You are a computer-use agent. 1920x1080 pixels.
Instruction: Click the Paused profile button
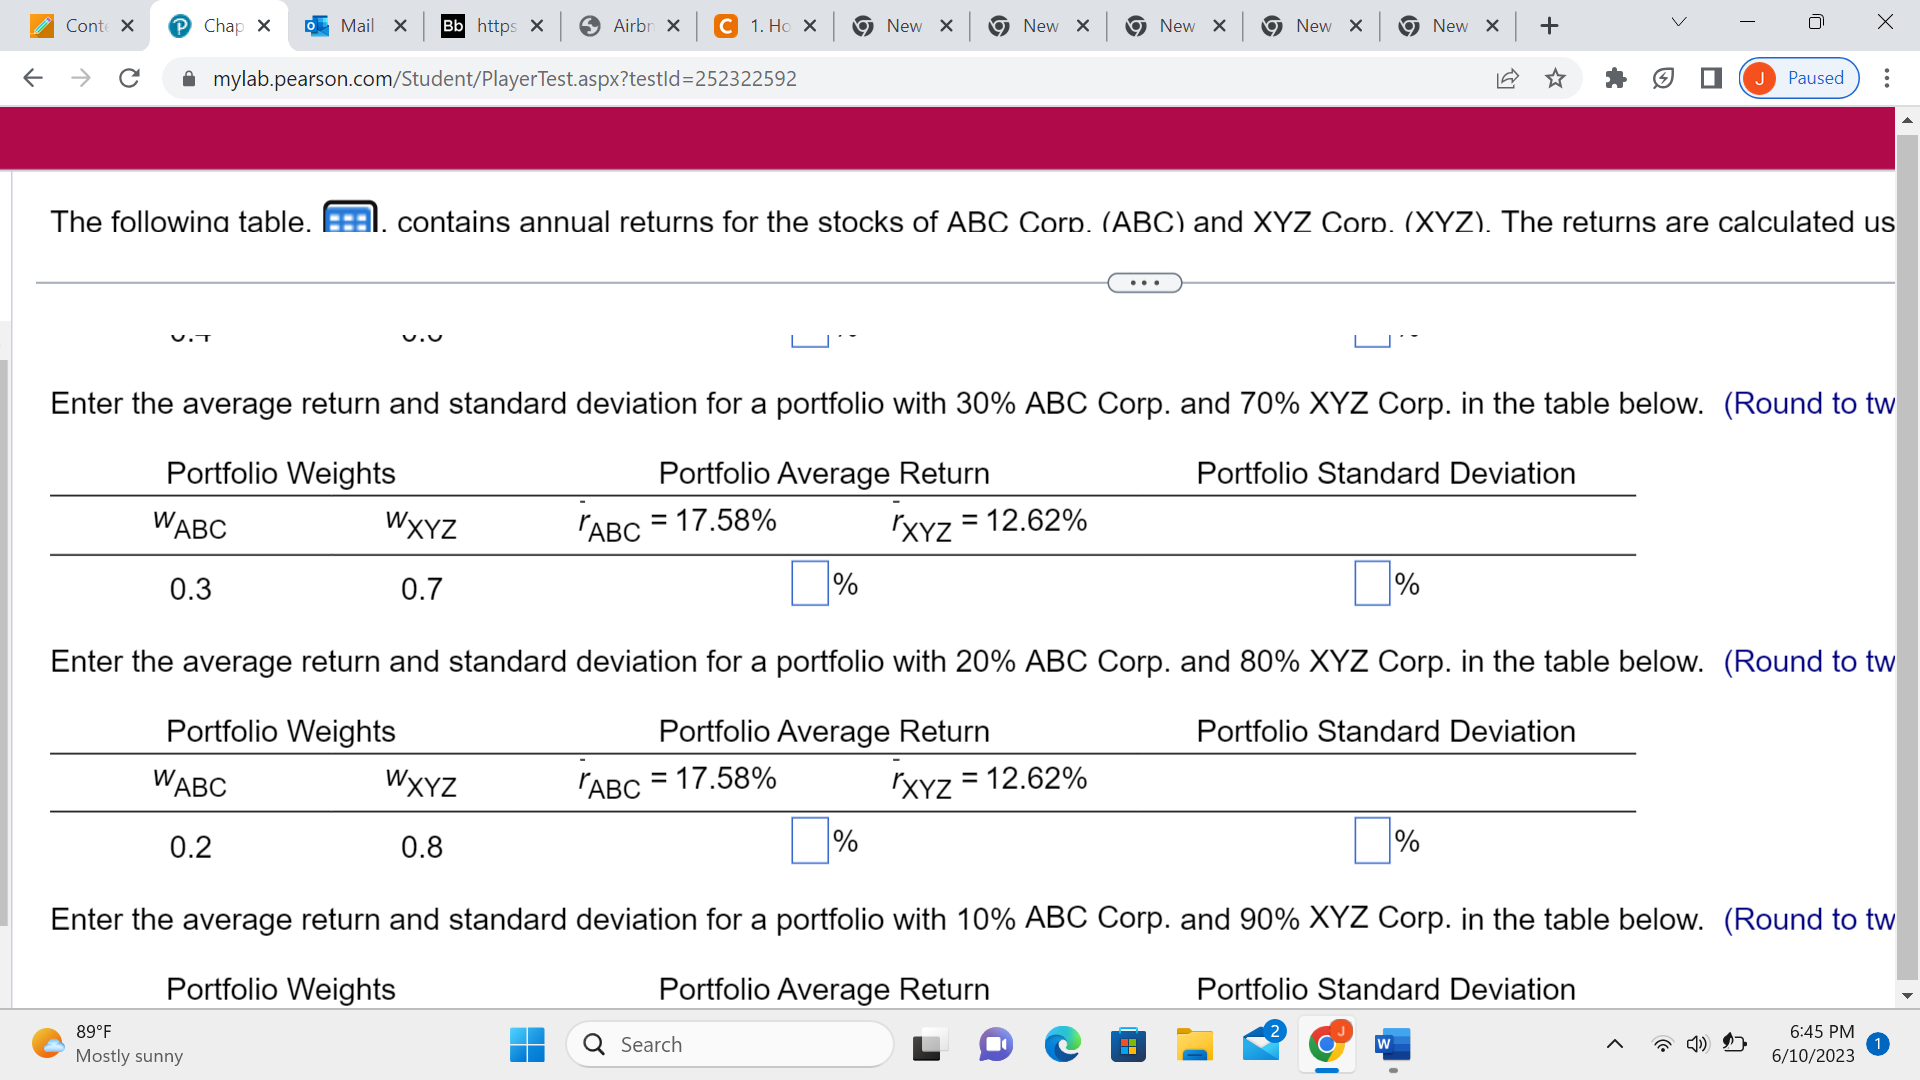(1798, 78)
